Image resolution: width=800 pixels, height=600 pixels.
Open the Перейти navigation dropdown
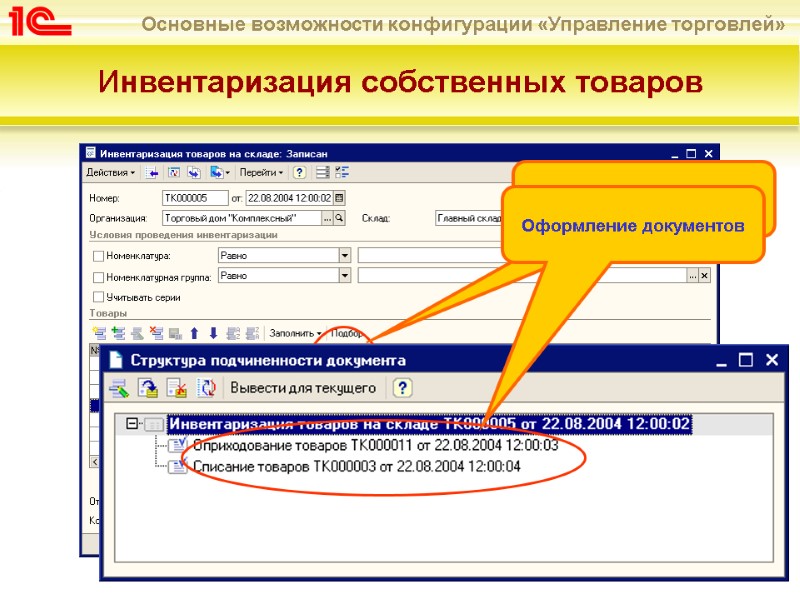[264, 171]
